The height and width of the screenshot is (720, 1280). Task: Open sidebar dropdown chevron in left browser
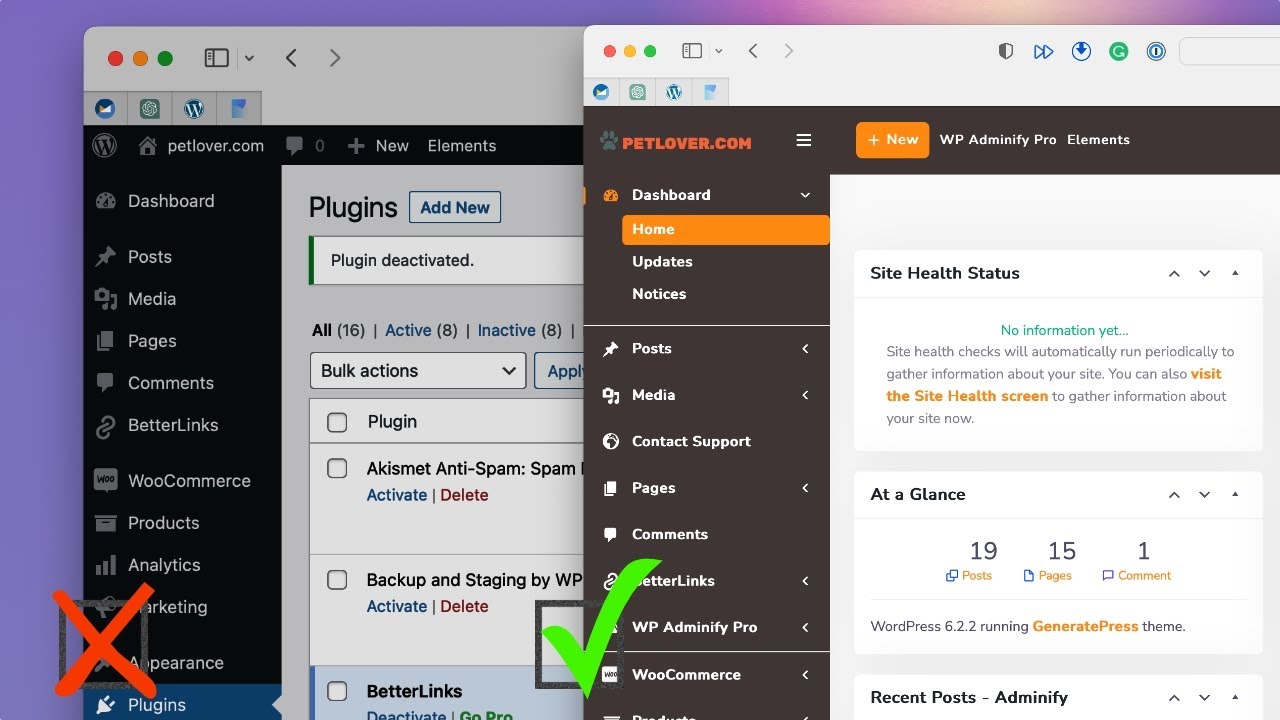pyautogui.click(x=249, y=58)
